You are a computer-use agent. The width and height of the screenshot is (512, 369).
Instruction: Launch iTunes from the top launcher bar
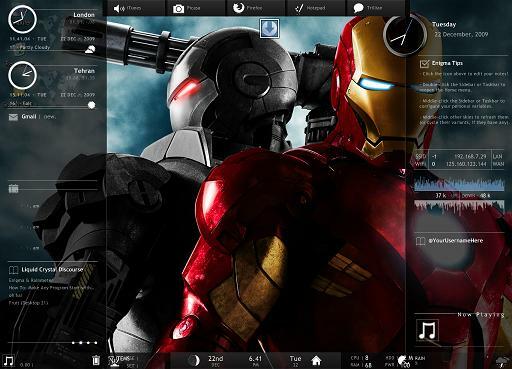128,8
